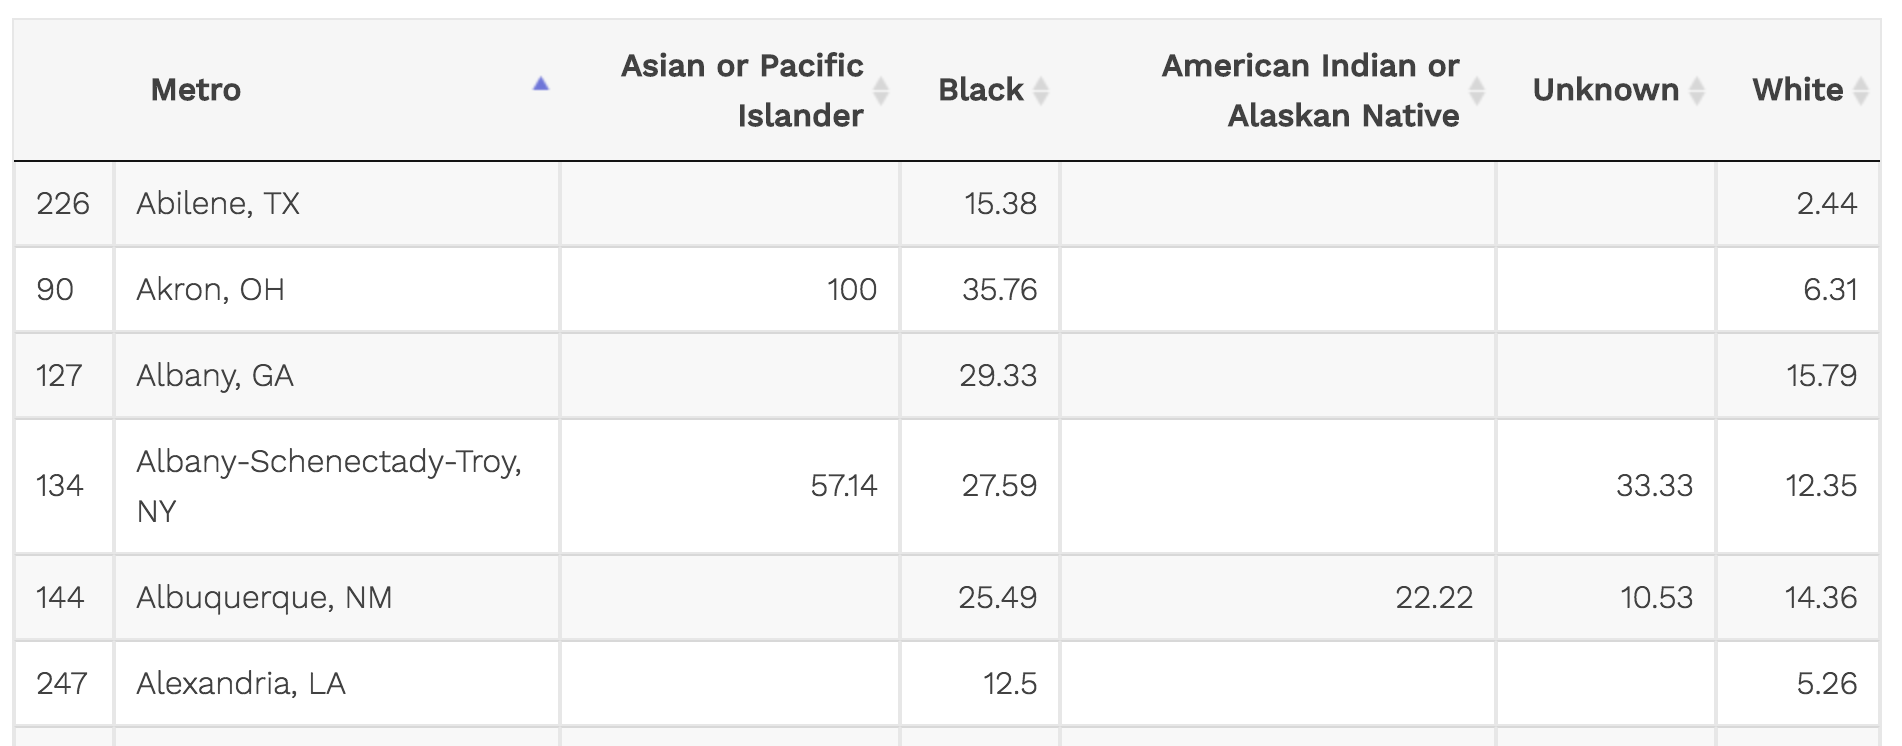Click the White header text
The height and width of the screenshot is (746, 1902).
pyautogui.click(x=1797, y=90)
